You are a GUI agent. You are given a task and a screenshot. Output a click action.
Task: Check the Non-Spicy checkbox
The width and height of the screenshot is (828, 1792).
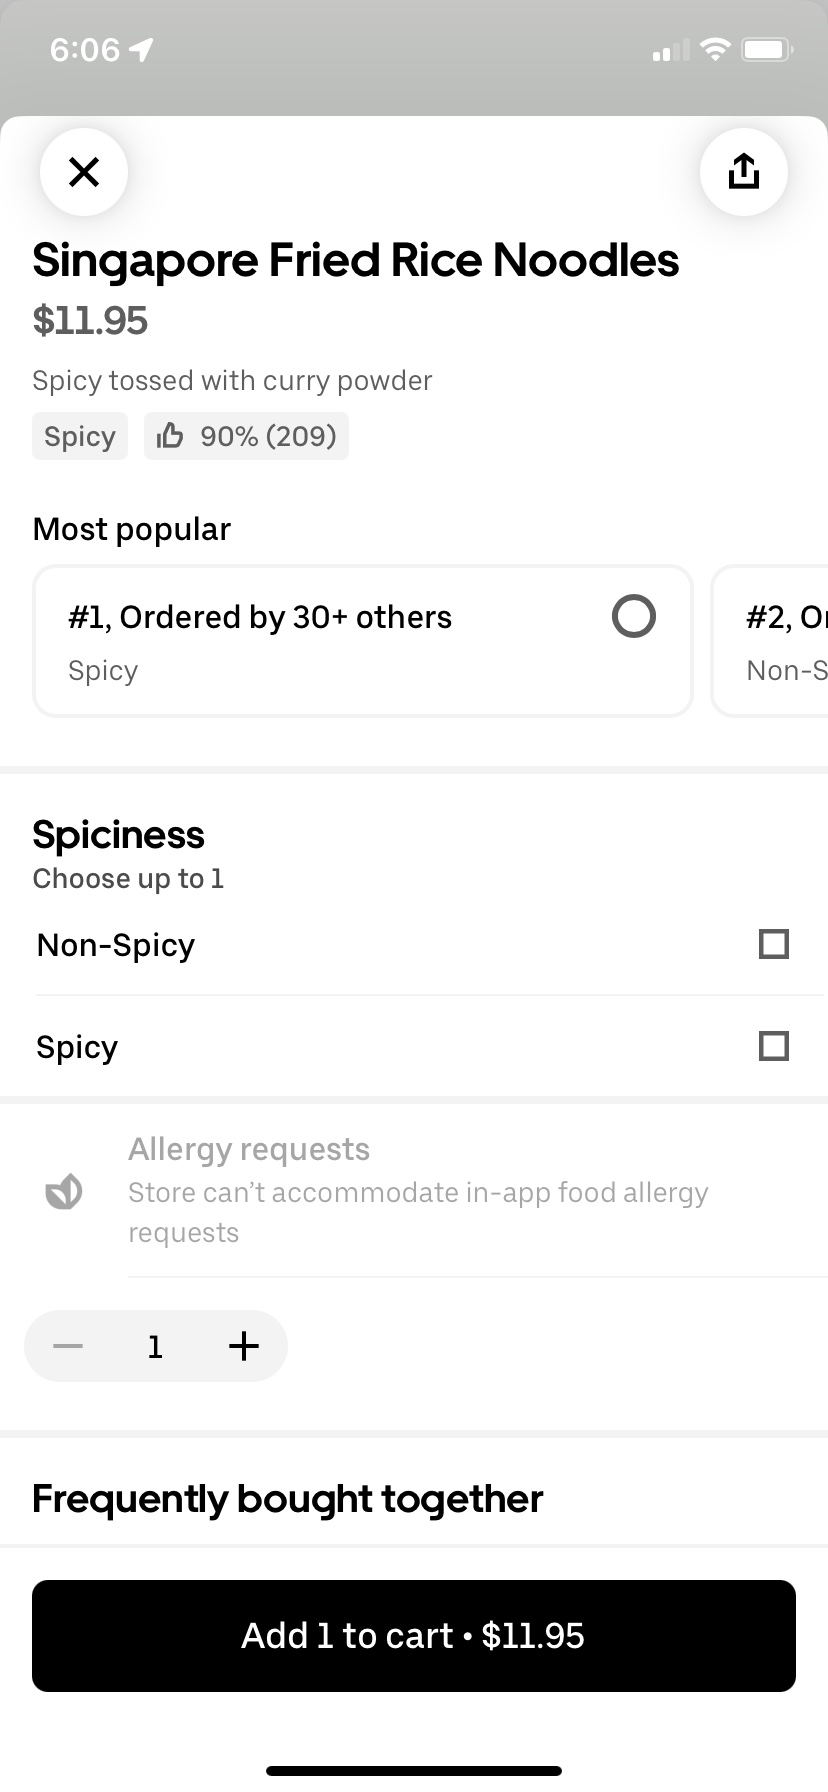point(773,944)
